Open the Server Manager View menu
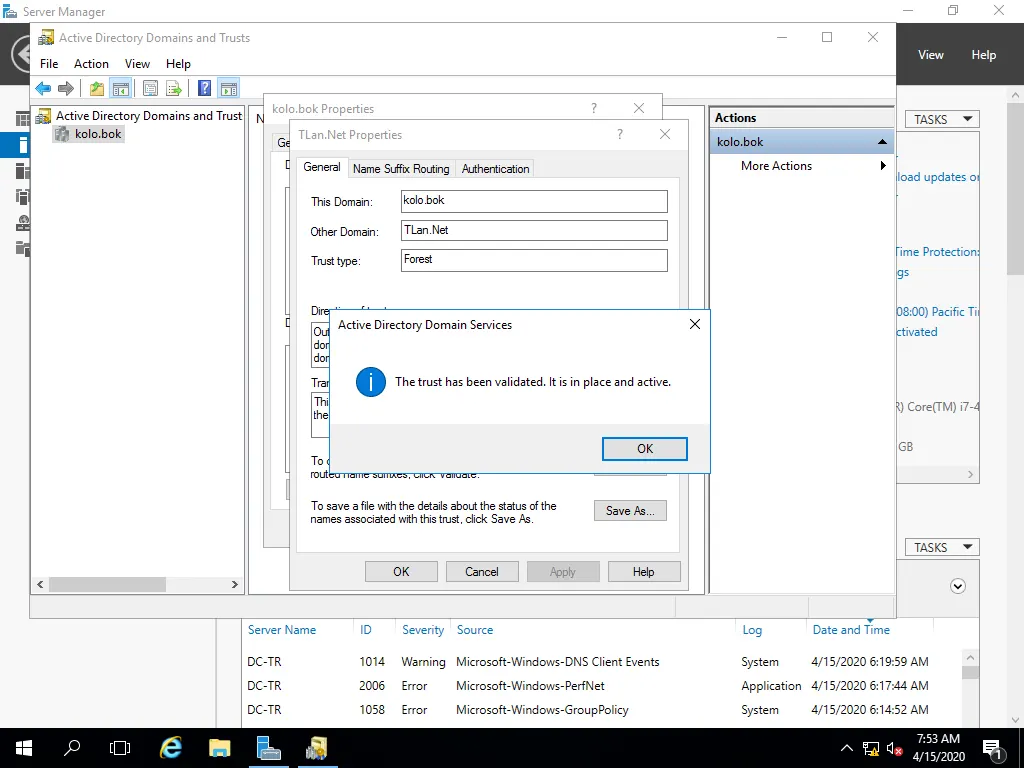This screenshot has width=1024, height=768. 931,55
